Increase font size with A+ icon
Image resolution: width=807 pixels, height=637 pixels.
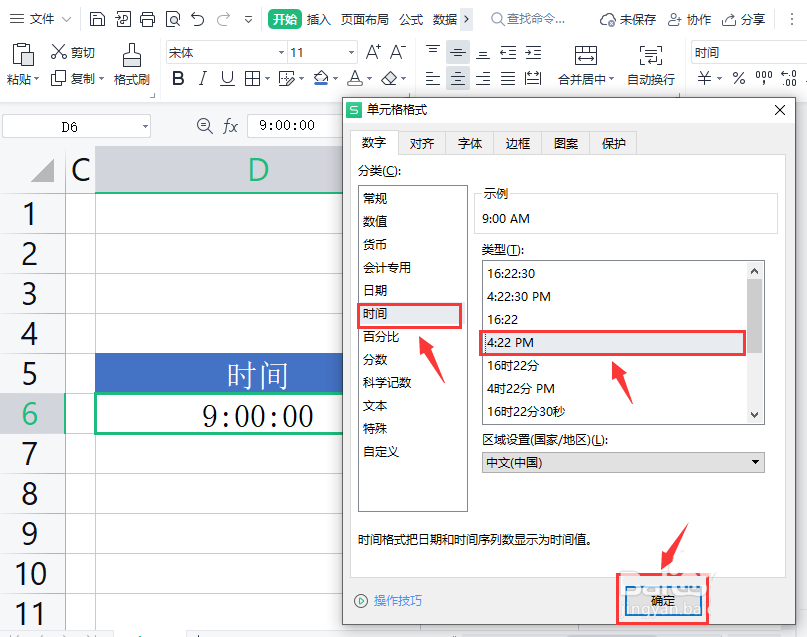[x=373, y=52]
